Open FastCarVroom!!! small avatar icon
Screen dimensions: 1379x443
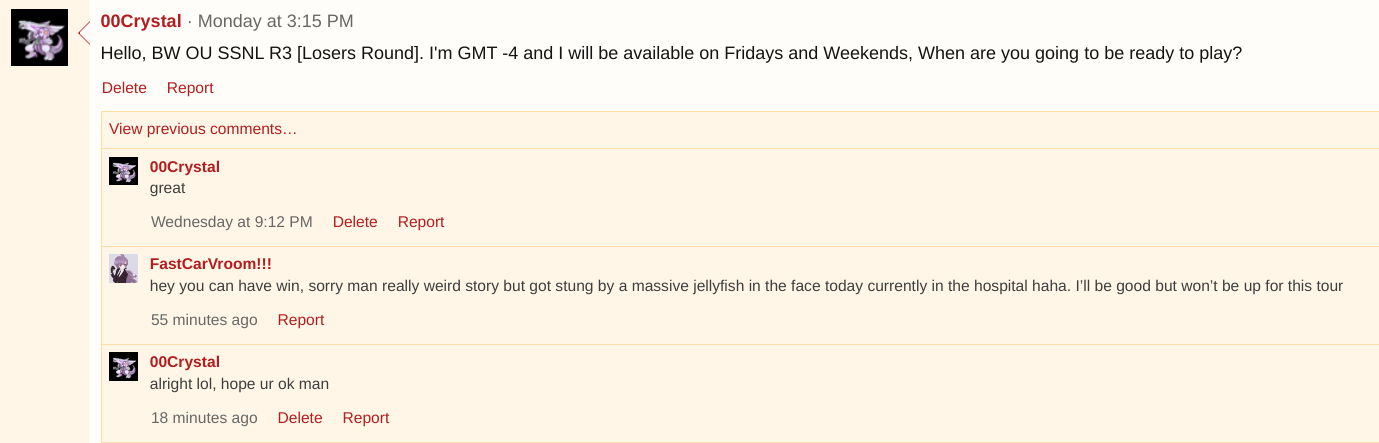(123, 268)
